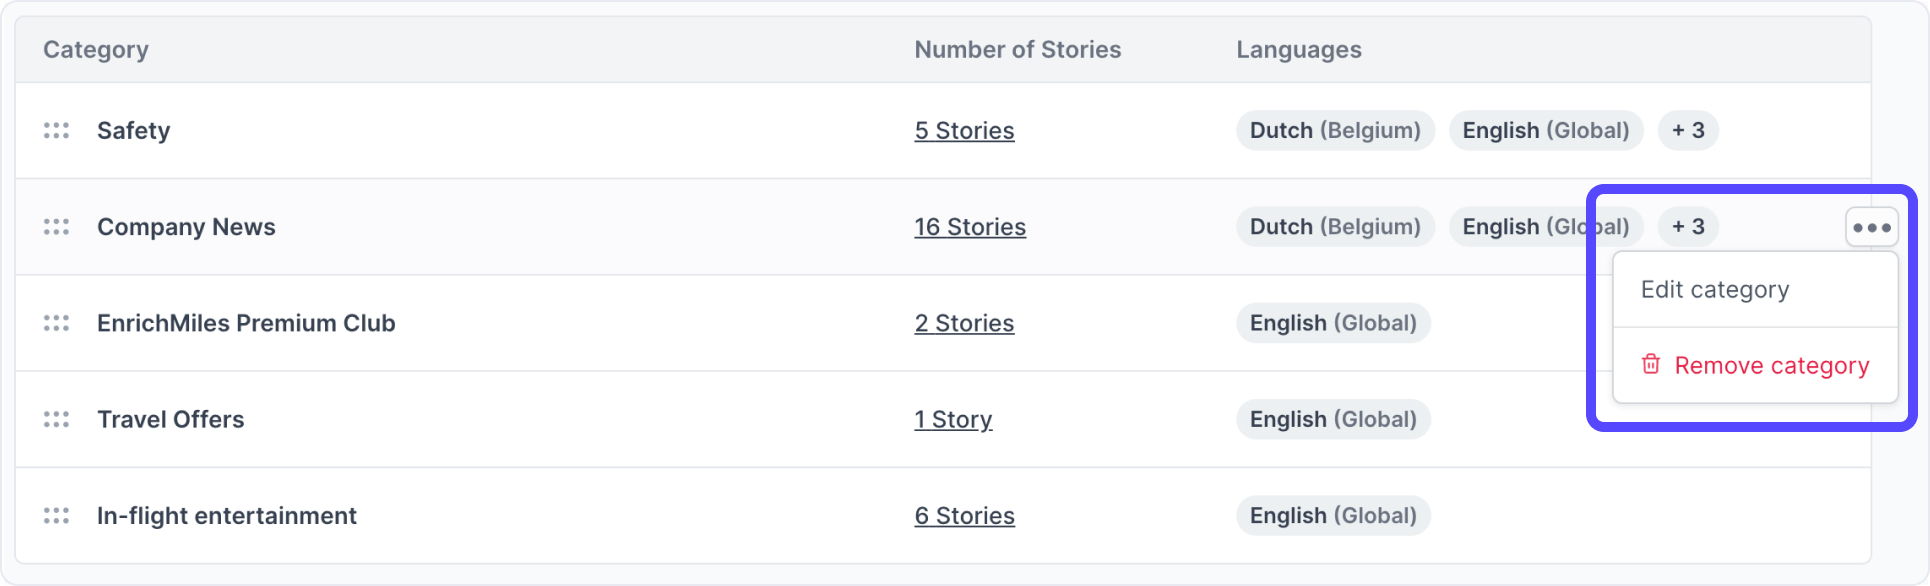
Task: Click the drag handle for In-flight entertainment
Action: pyautogui.click(x=56, y=516)
